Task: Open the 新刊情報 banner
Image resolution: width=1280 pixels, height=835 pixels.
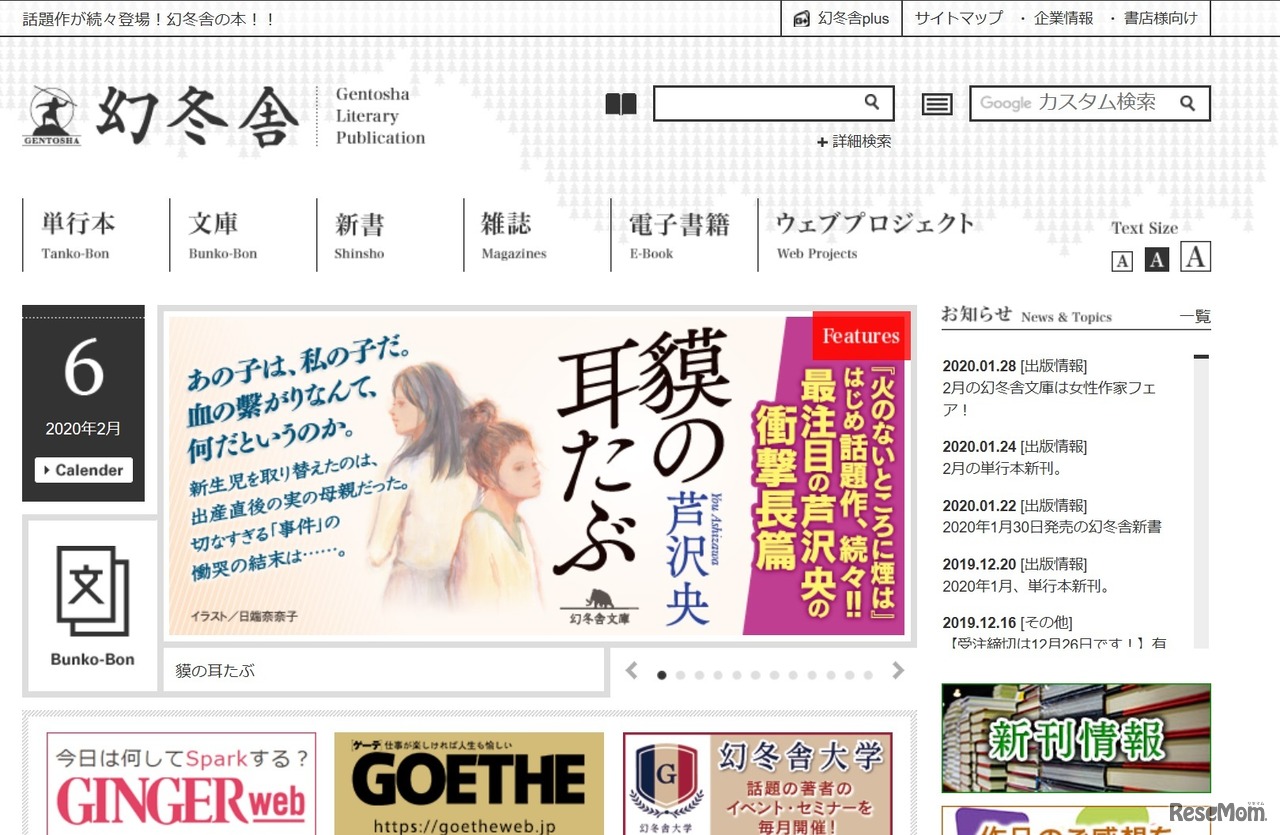Action: pyautogui.click(x=1076, y=738)
